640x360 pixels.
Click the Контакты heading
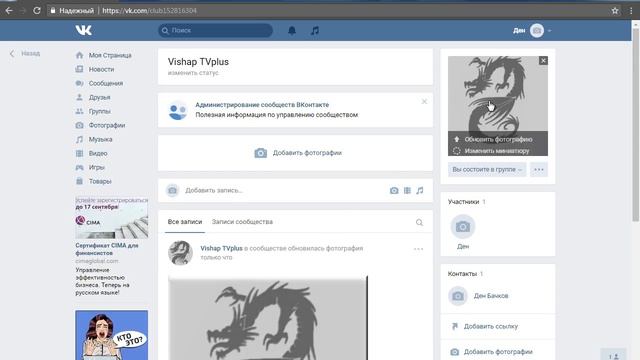[x=462, y=274]
